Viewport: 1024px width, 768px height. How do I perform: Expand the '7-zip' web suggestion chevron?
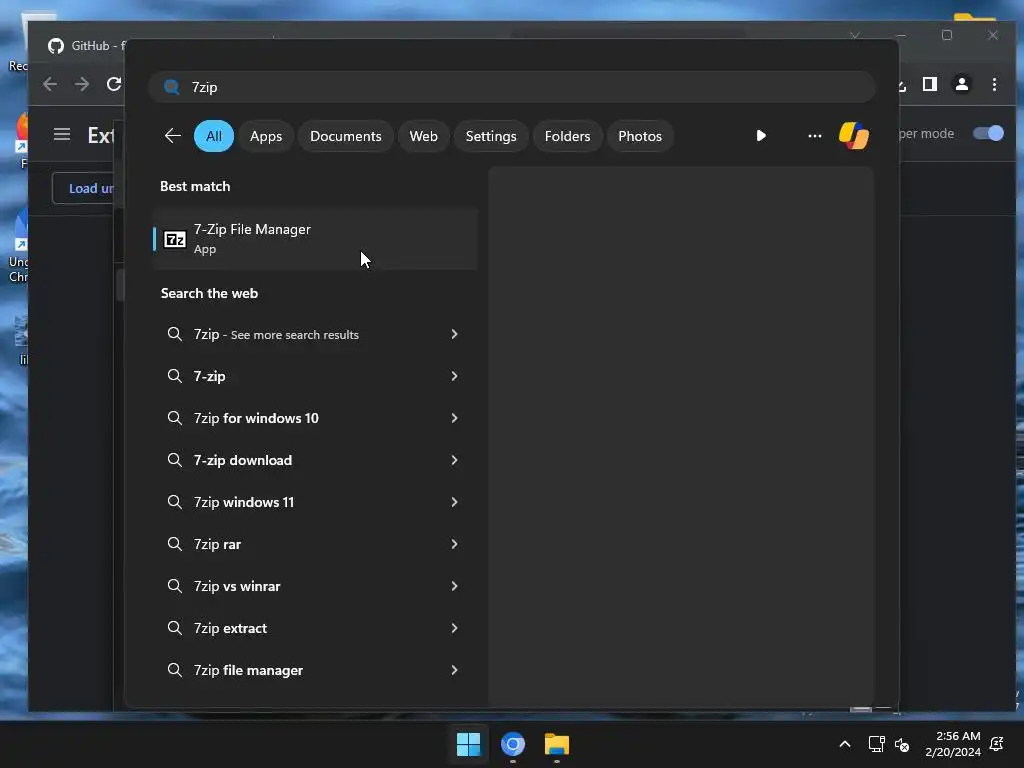pos(454,376)
